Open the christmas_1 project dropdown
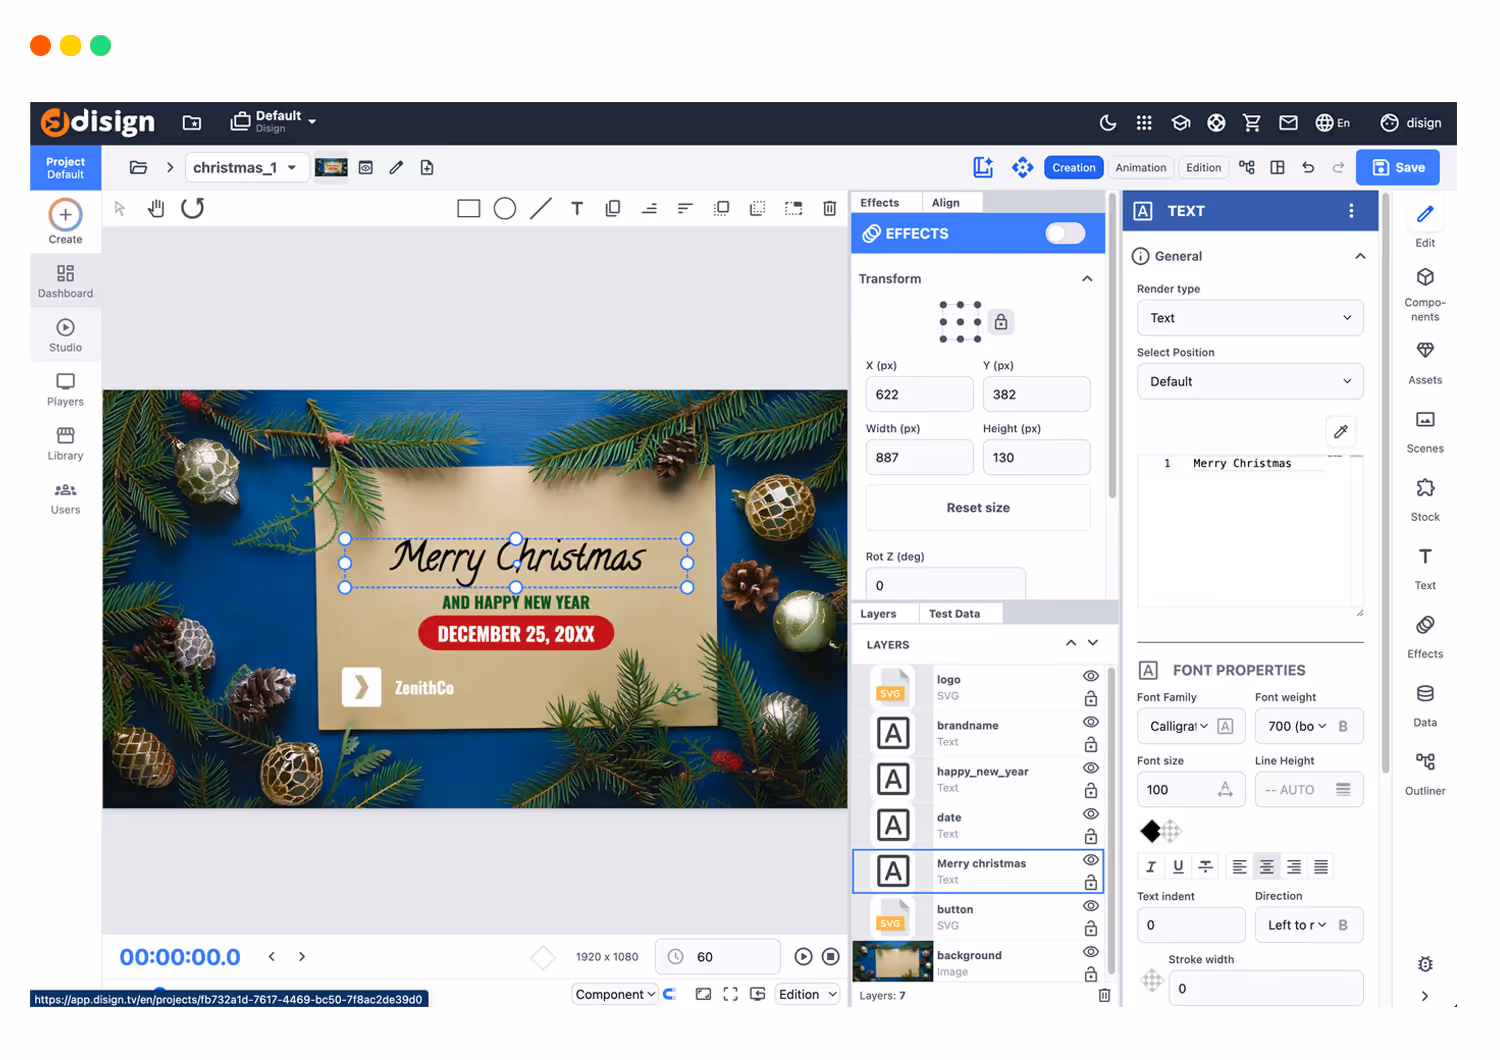 coord(246,167)
